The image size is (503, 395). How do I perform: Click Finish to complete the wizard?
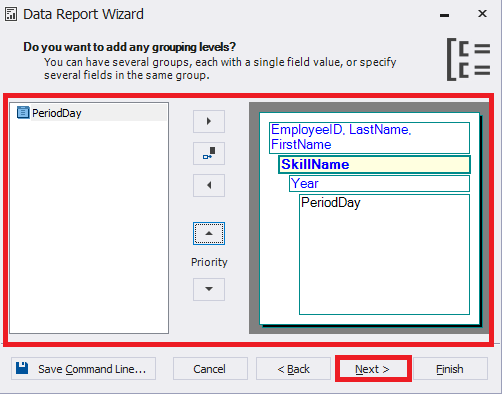pyautogui.click(x=450, y=369)
